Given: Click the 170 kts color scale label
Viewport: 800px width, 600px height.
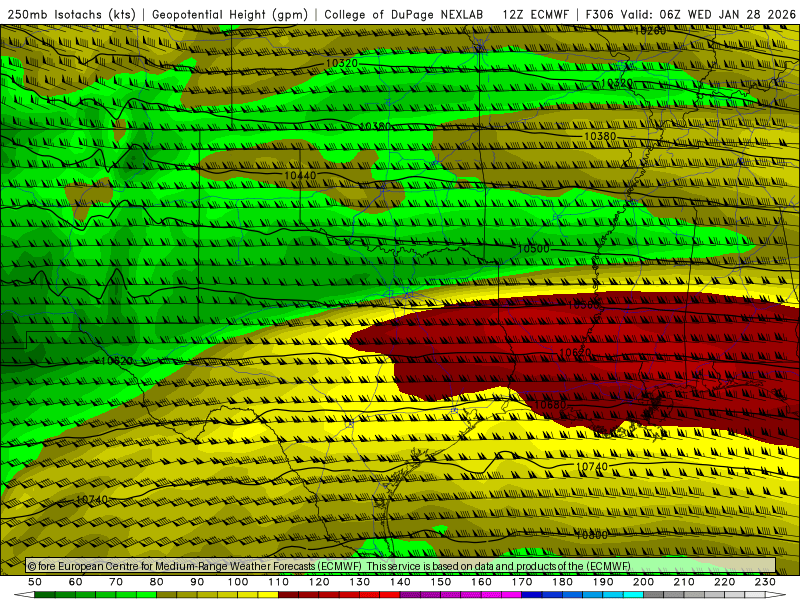Looking at the screenshot, I should [x=522, y=582].
